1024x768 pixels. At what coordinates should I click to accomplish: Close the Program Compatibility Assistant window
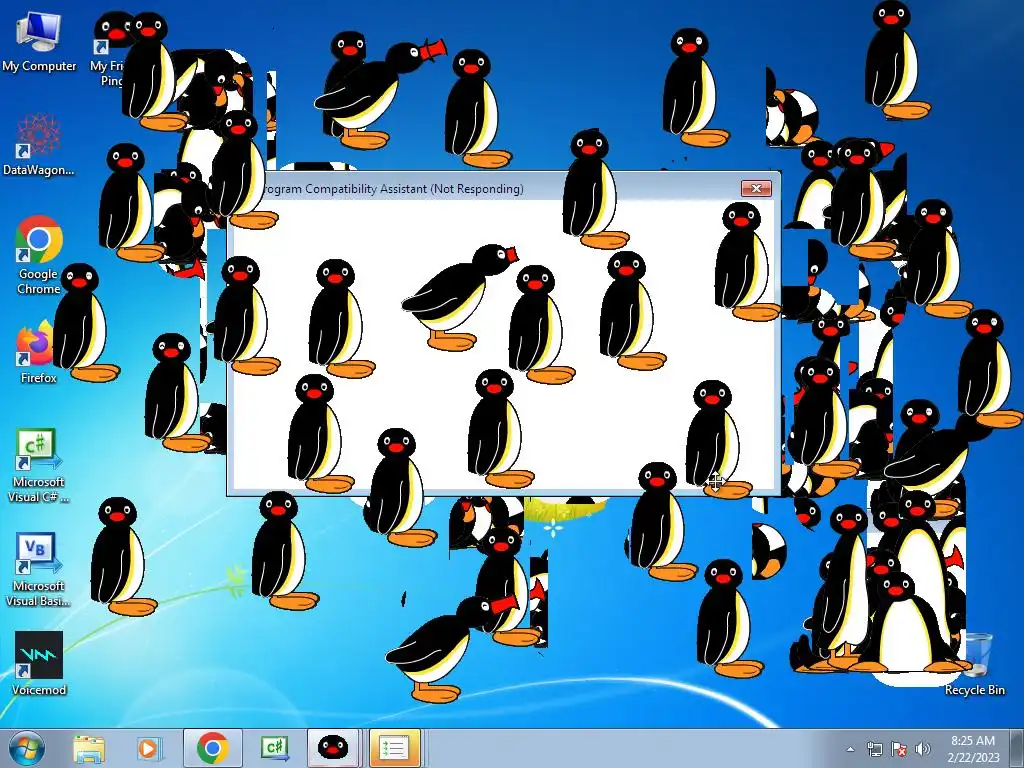tap(756, 188)
